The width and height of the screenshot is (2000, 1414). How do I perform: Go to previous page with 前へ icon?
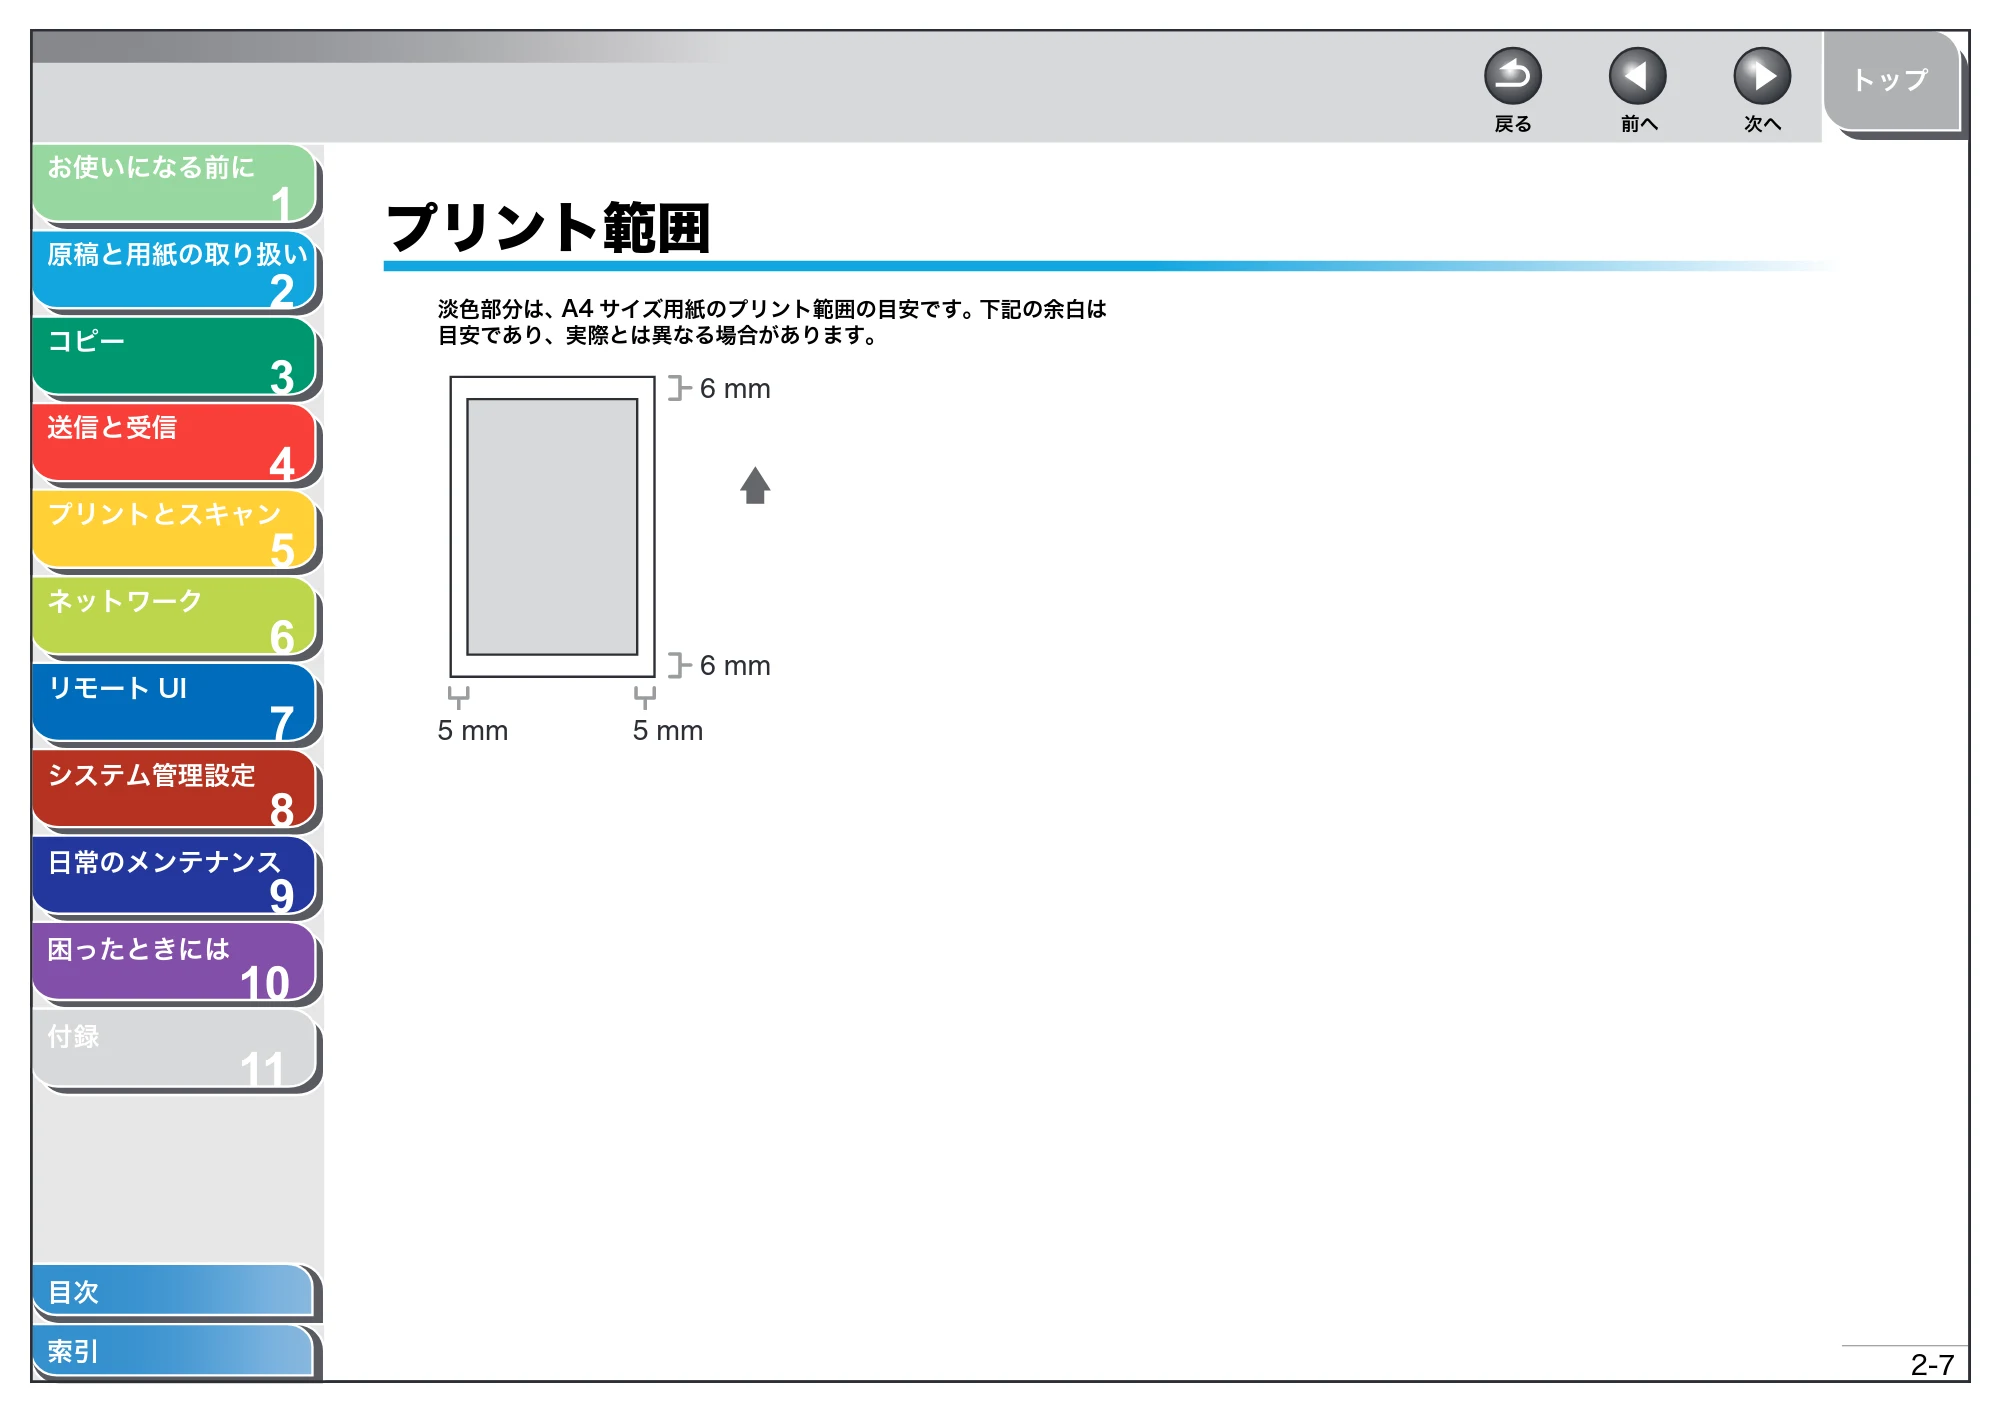tap(1637, 76)
